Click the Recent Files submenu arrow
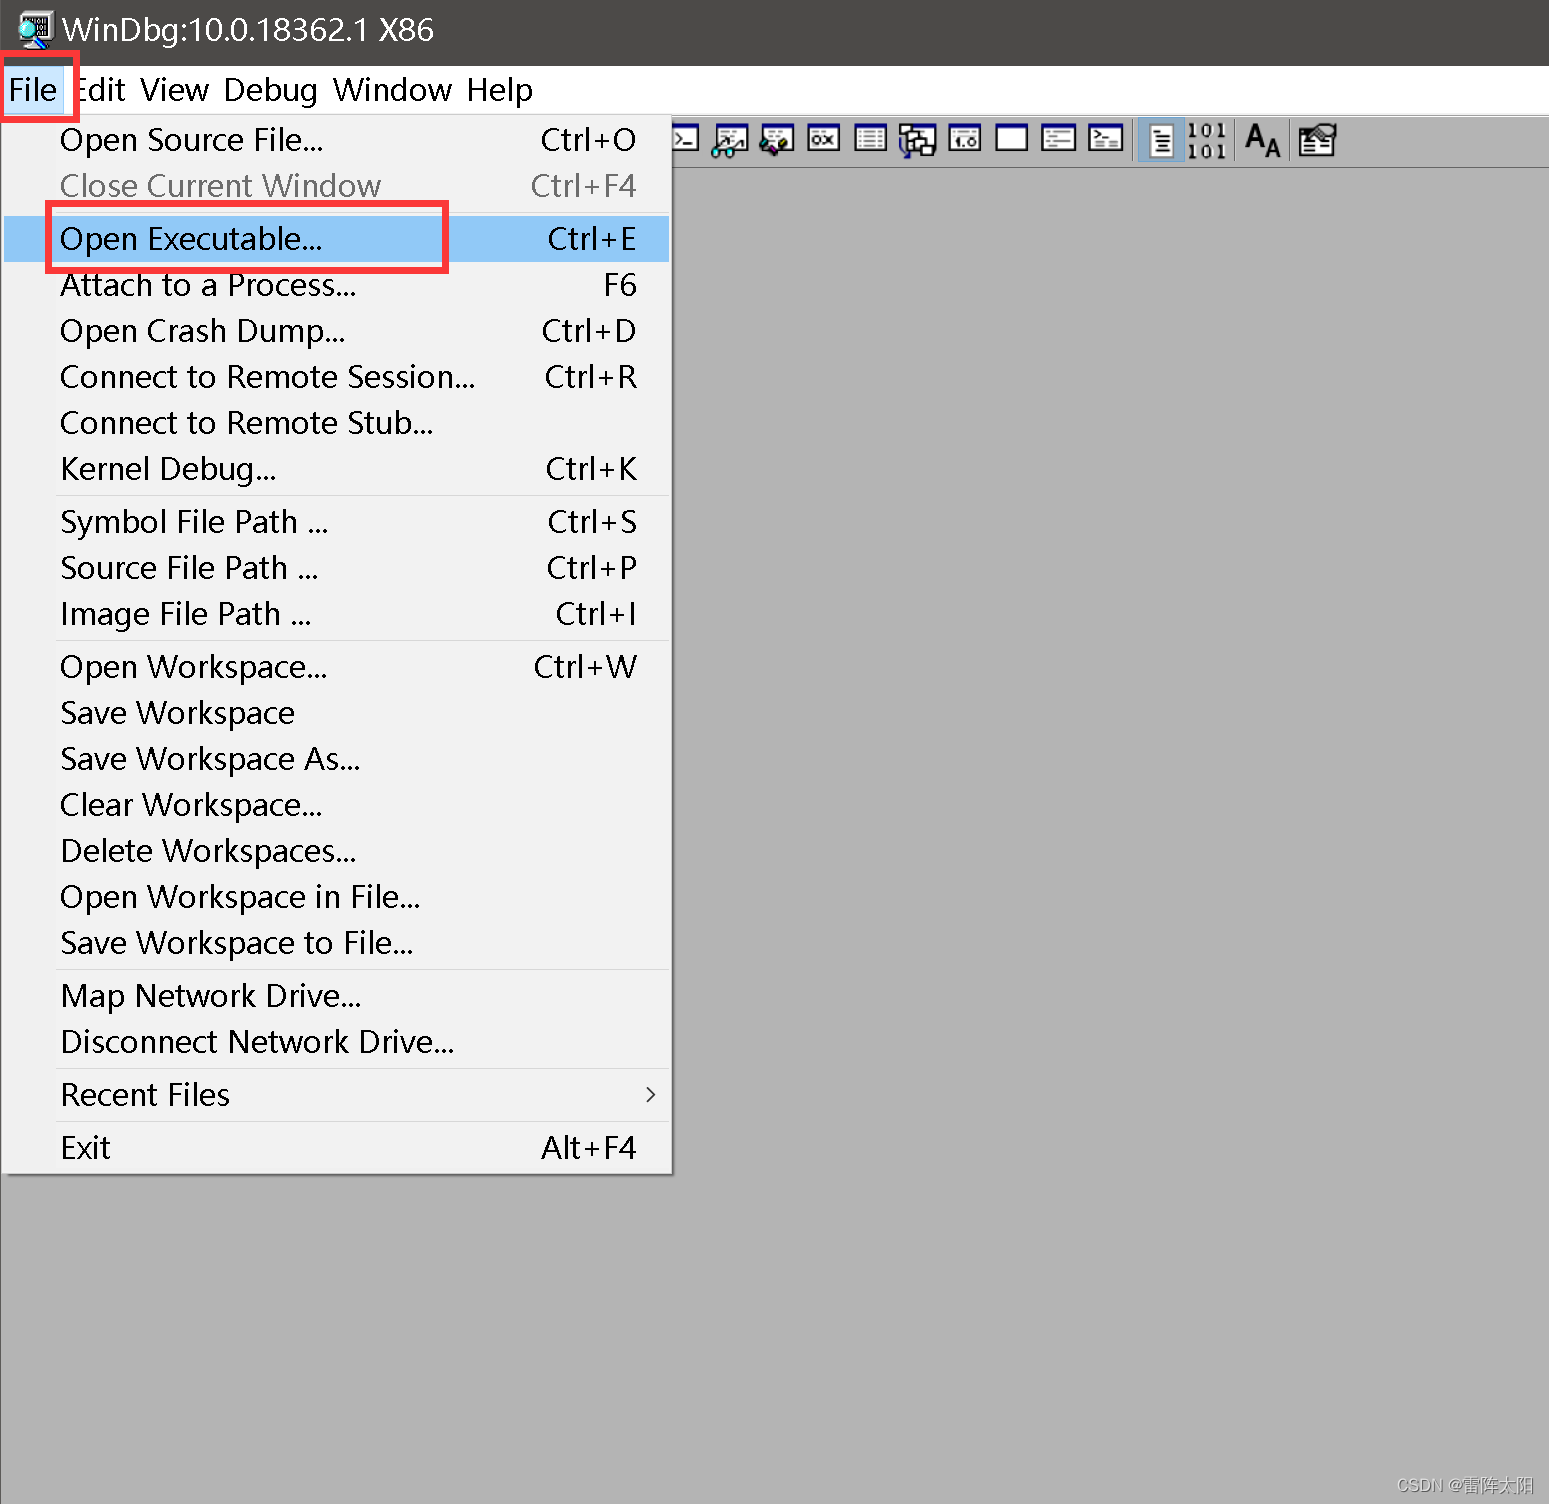The image size is (1549, 1504). point(651,1095)
